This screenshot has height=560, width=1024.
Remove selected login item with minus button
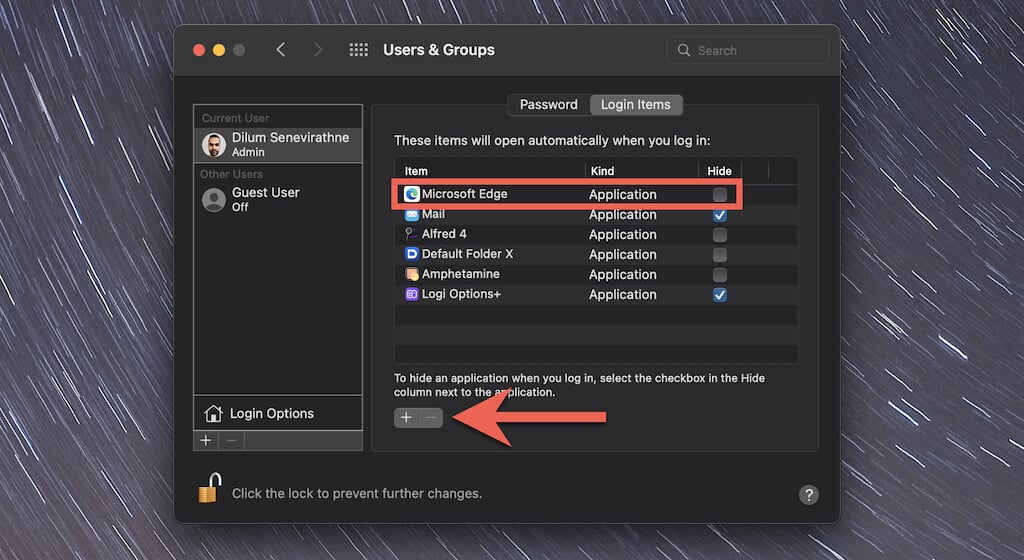coord(431,418)
